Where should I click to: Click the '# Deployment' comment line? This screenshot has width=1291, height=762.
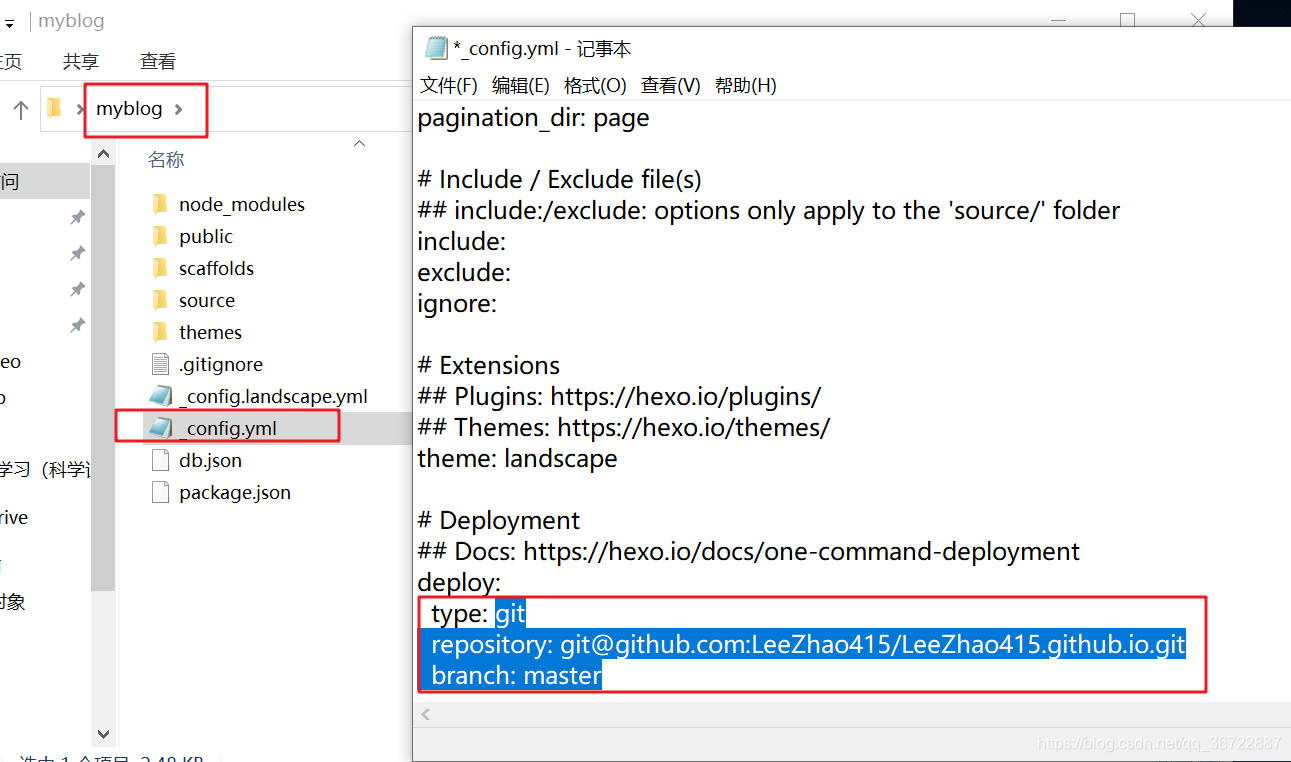[498, 520]
